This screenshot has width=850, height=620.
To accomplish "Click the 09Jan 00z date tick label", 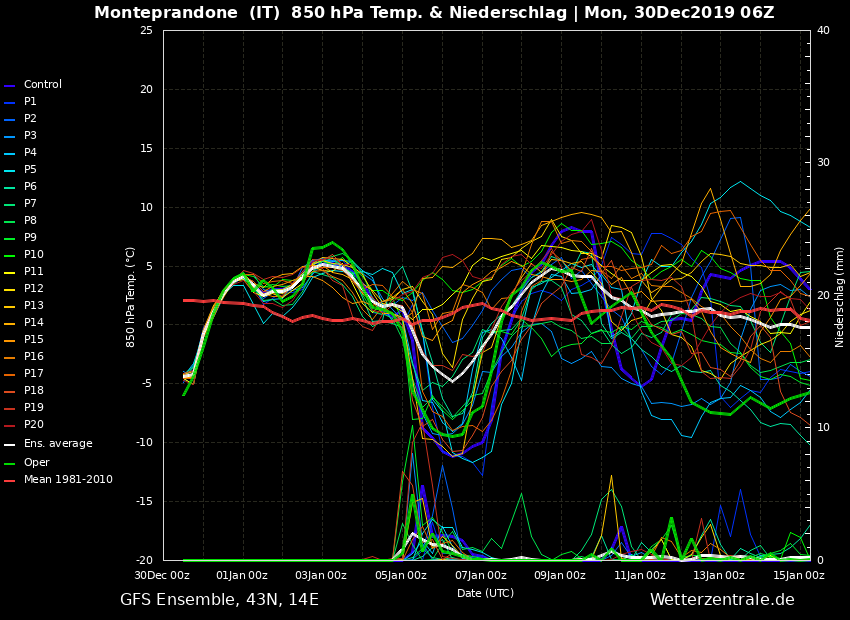I will pos(559,575).
